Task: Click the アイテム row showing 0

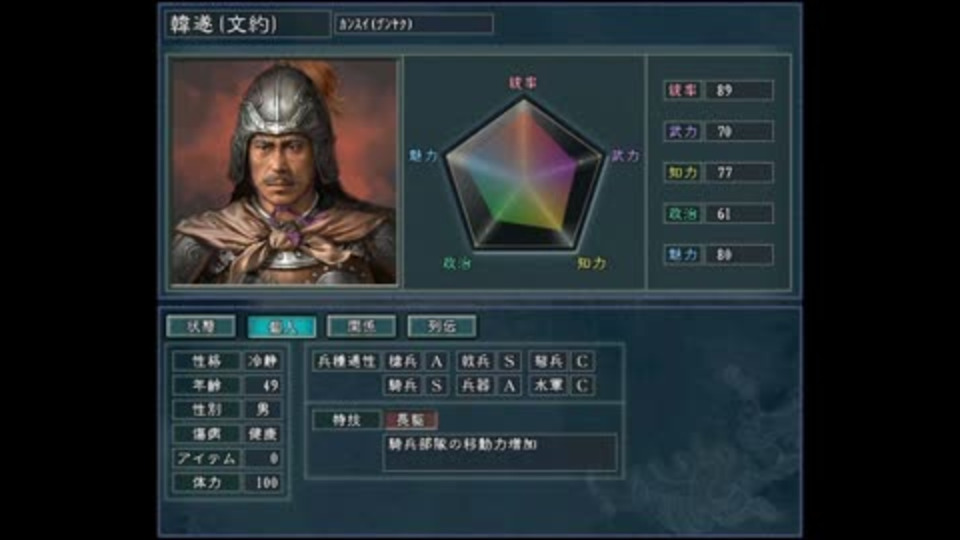Action: pyautogui.click(x=227, y=459)
